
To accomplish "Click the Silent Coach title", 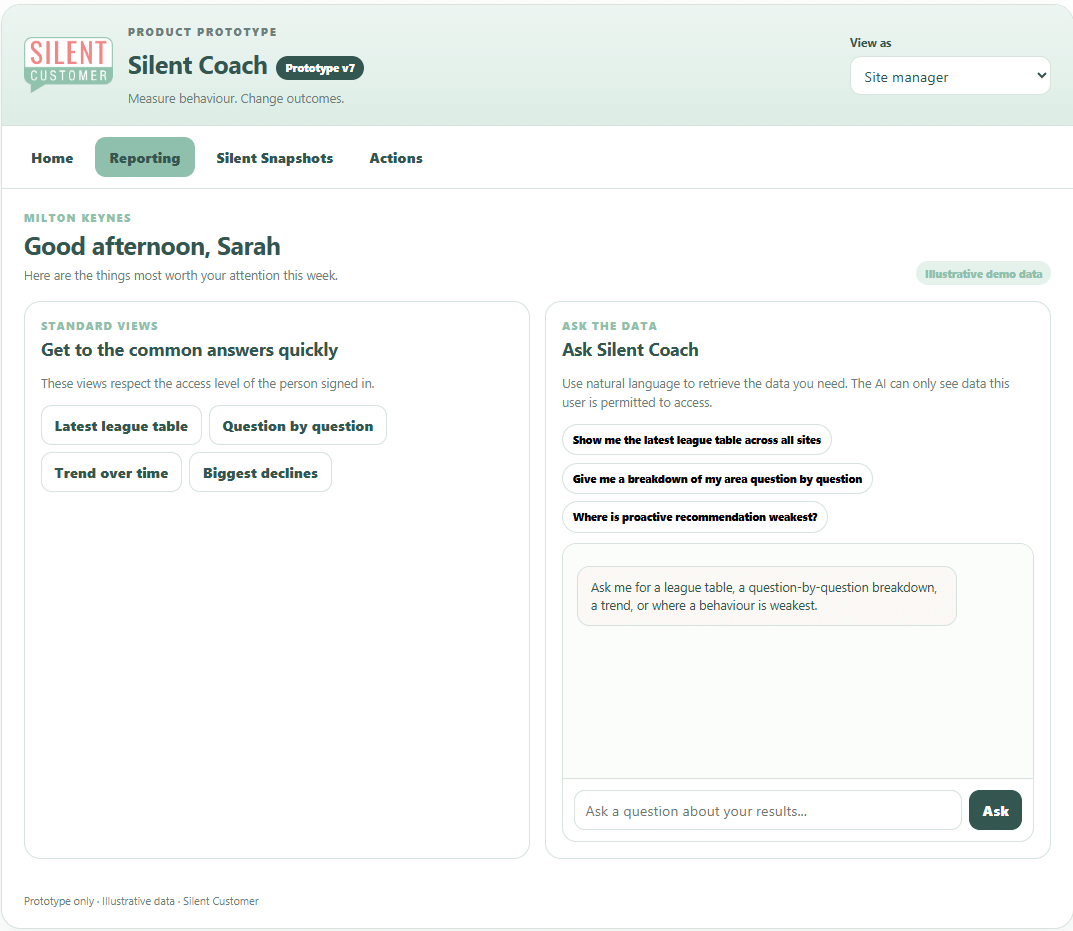I will [198, 66].
